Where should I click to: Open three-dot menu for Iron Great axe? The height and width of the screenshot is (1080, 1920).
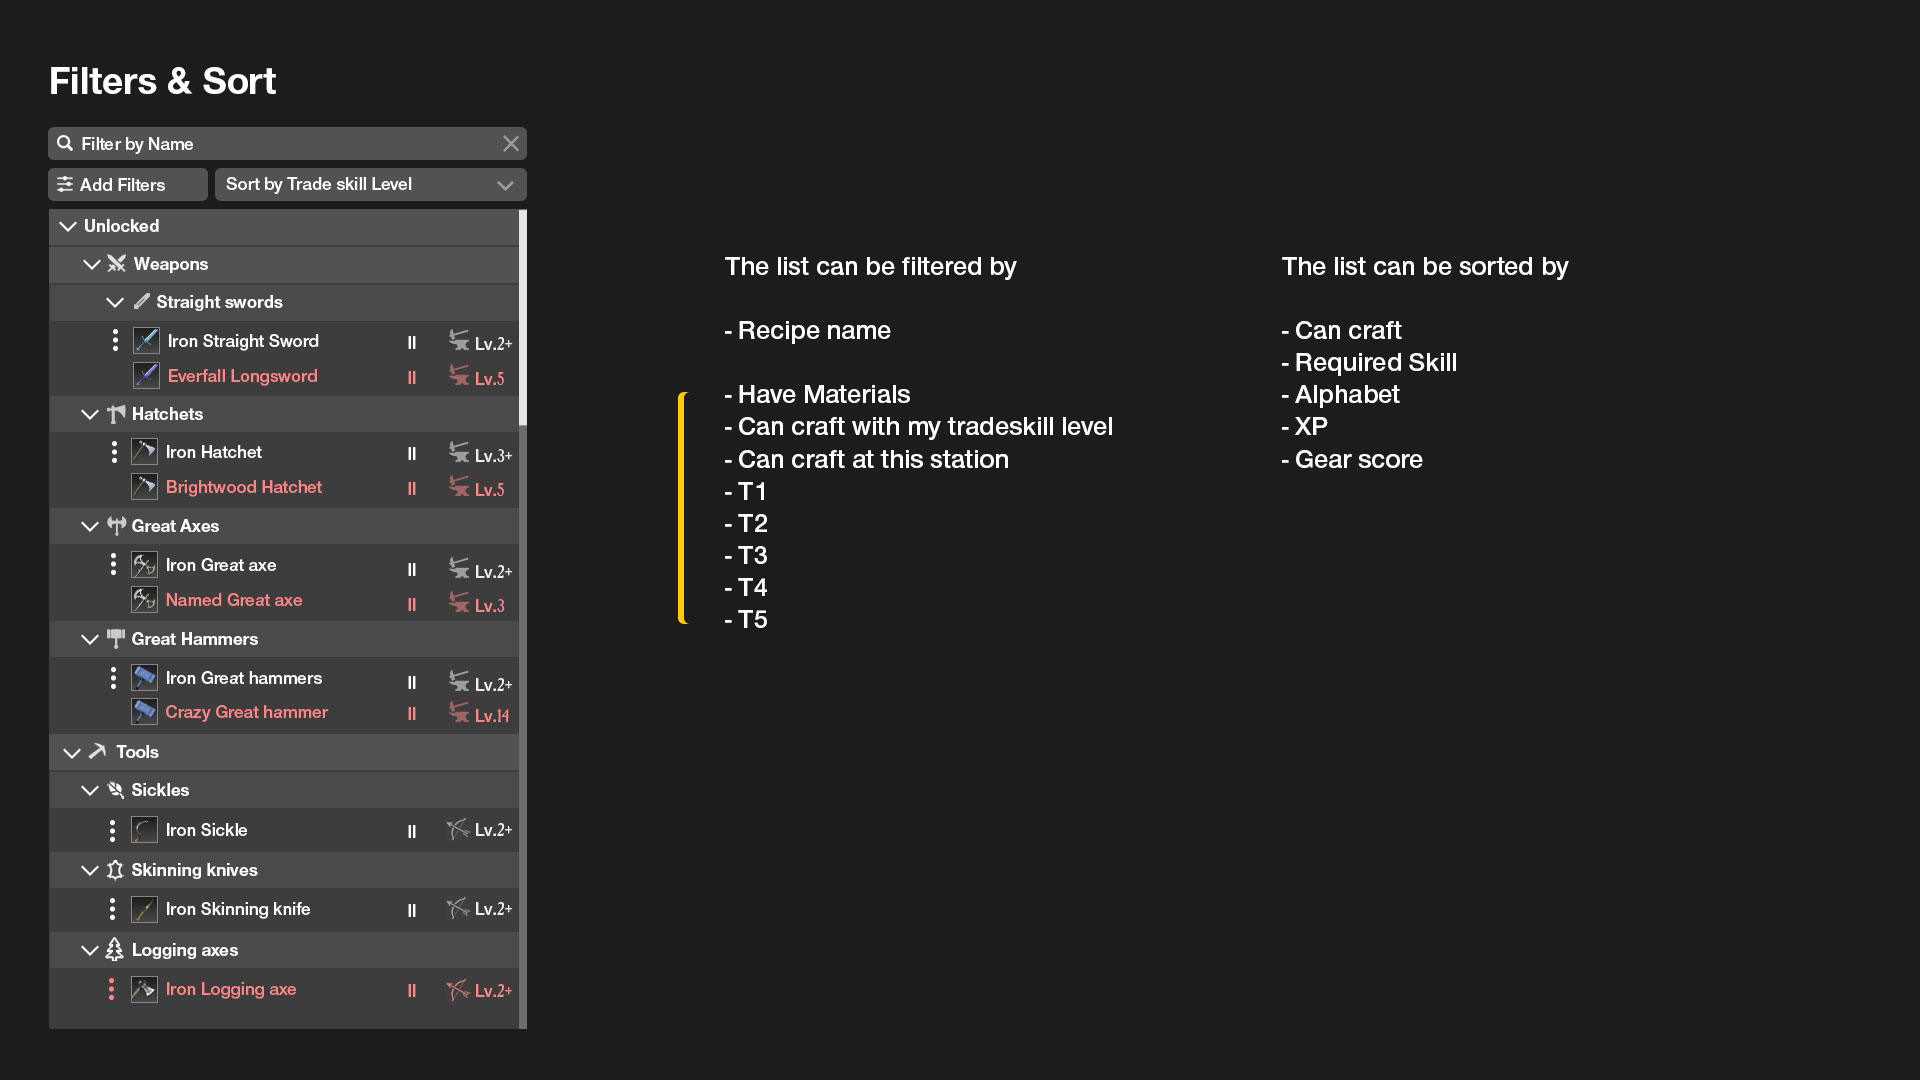pos(113,565)
